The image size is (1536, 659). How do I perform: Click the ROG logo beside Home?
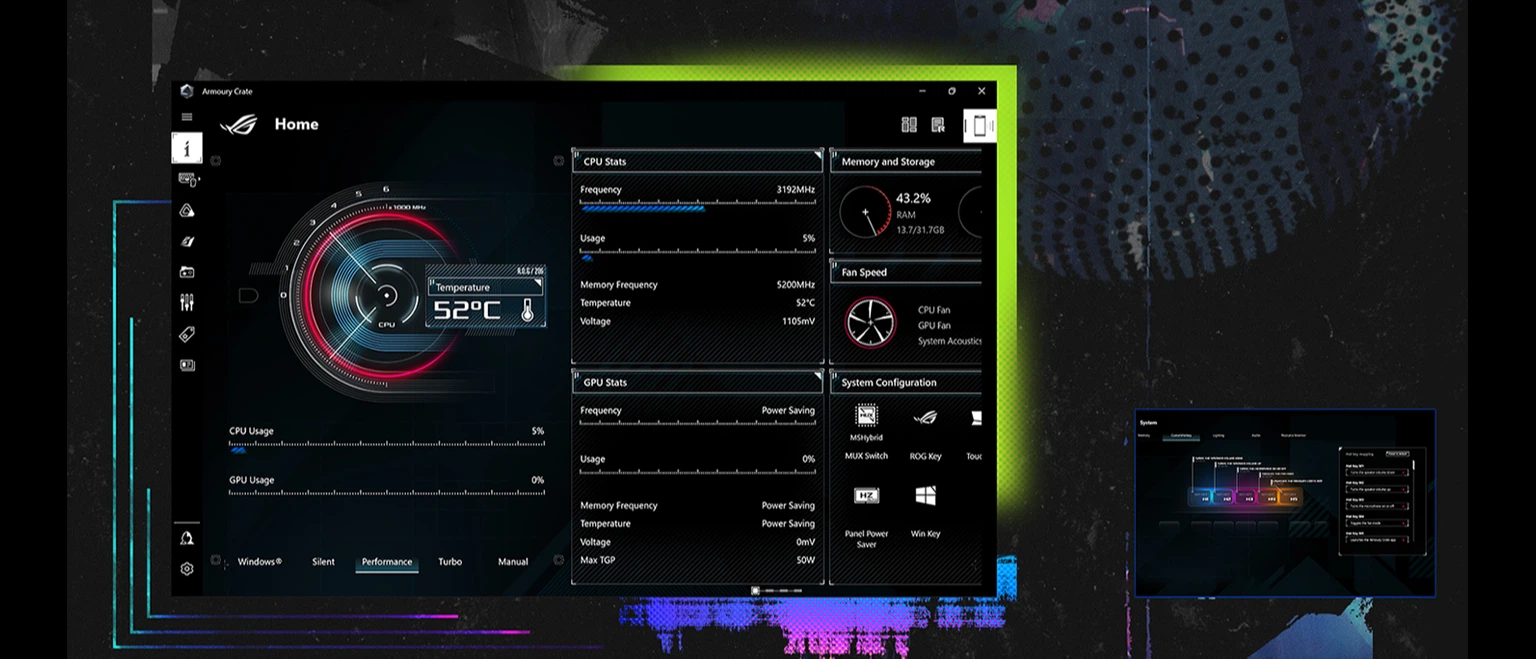(x=239, y=124)
